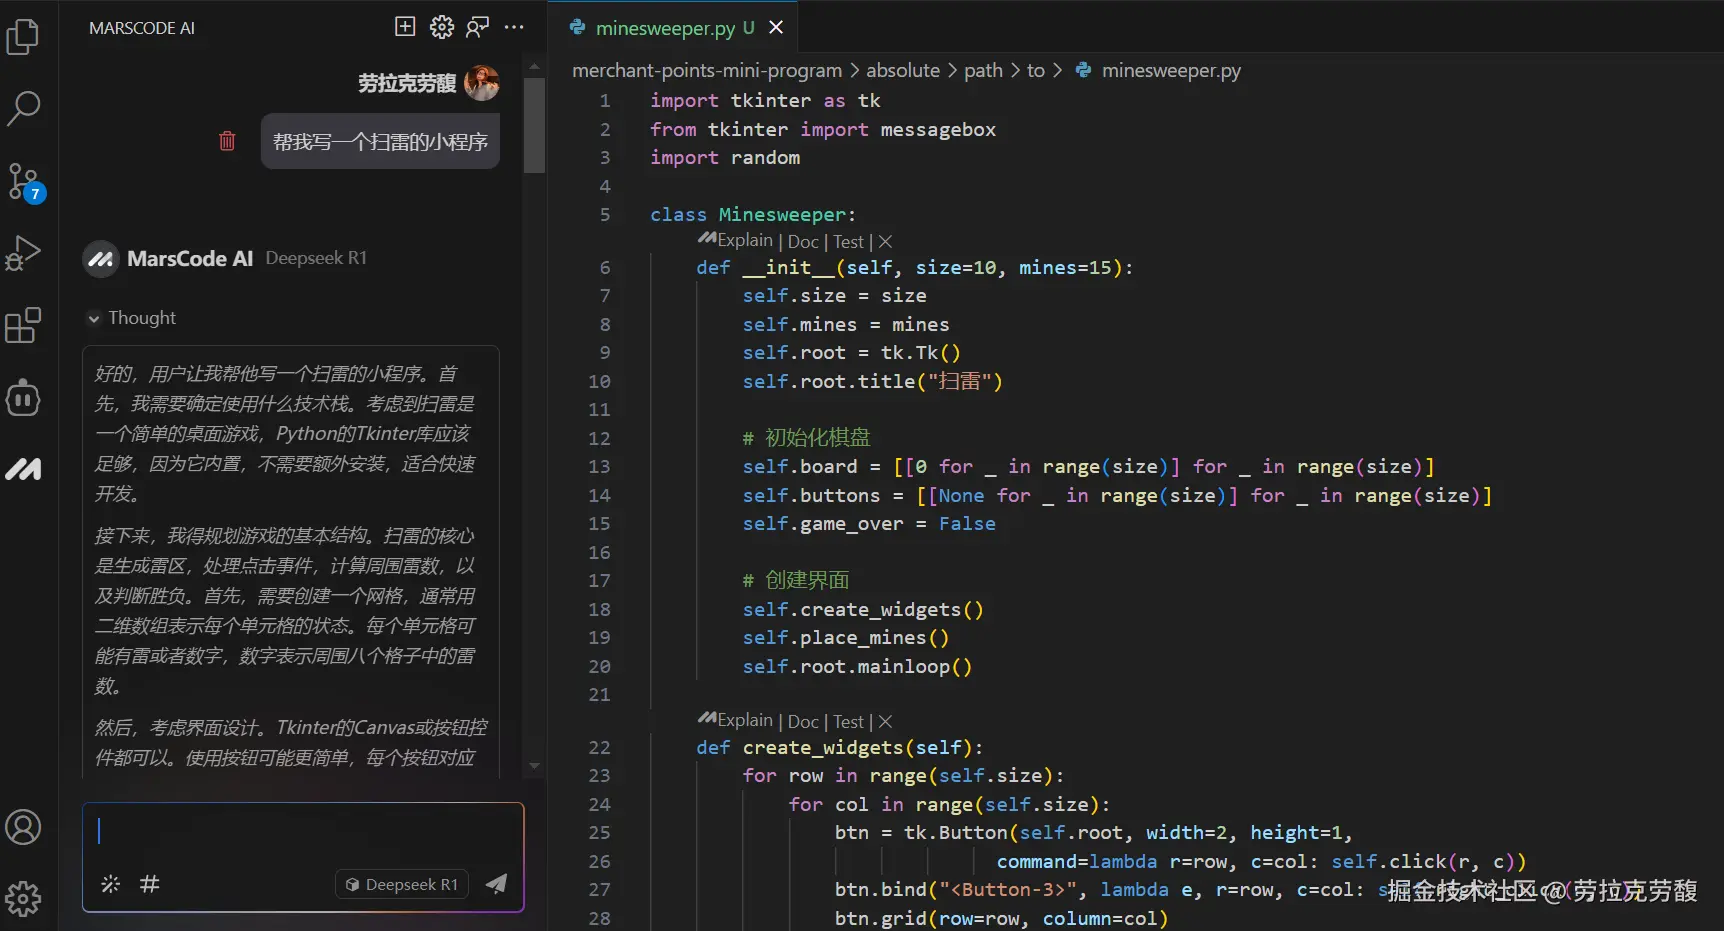Click the 'absolute' breadcrumb segment

[902, 70]
